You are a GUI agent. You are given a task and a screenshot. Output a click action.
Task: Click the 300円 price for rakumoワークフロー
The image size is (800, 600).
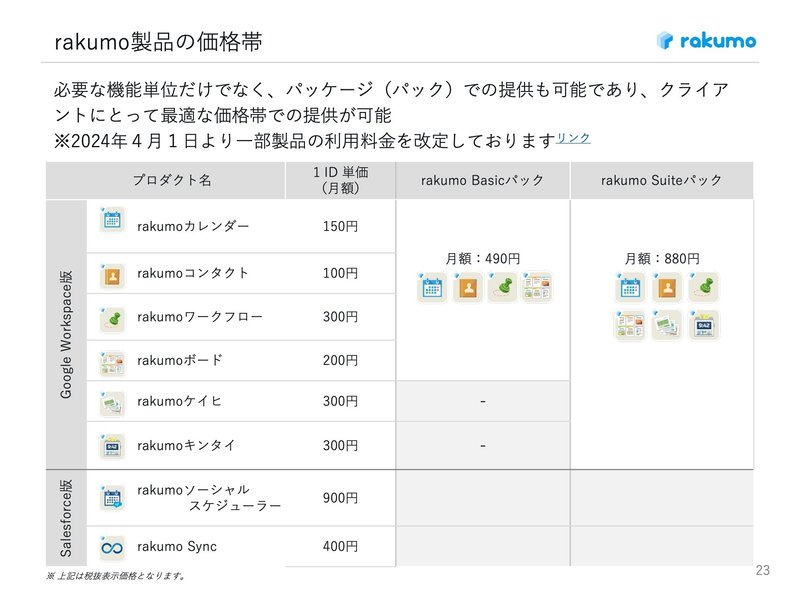point(340,317)
